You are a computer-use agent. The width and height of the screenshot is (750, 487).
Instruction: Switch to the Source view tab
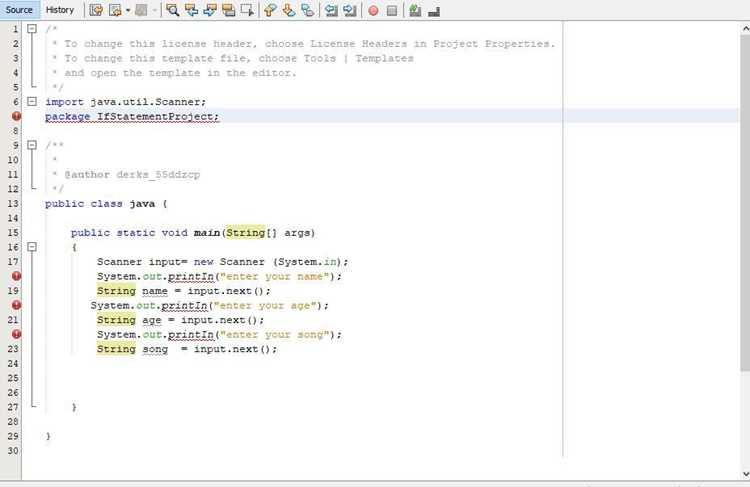(19, 10)
